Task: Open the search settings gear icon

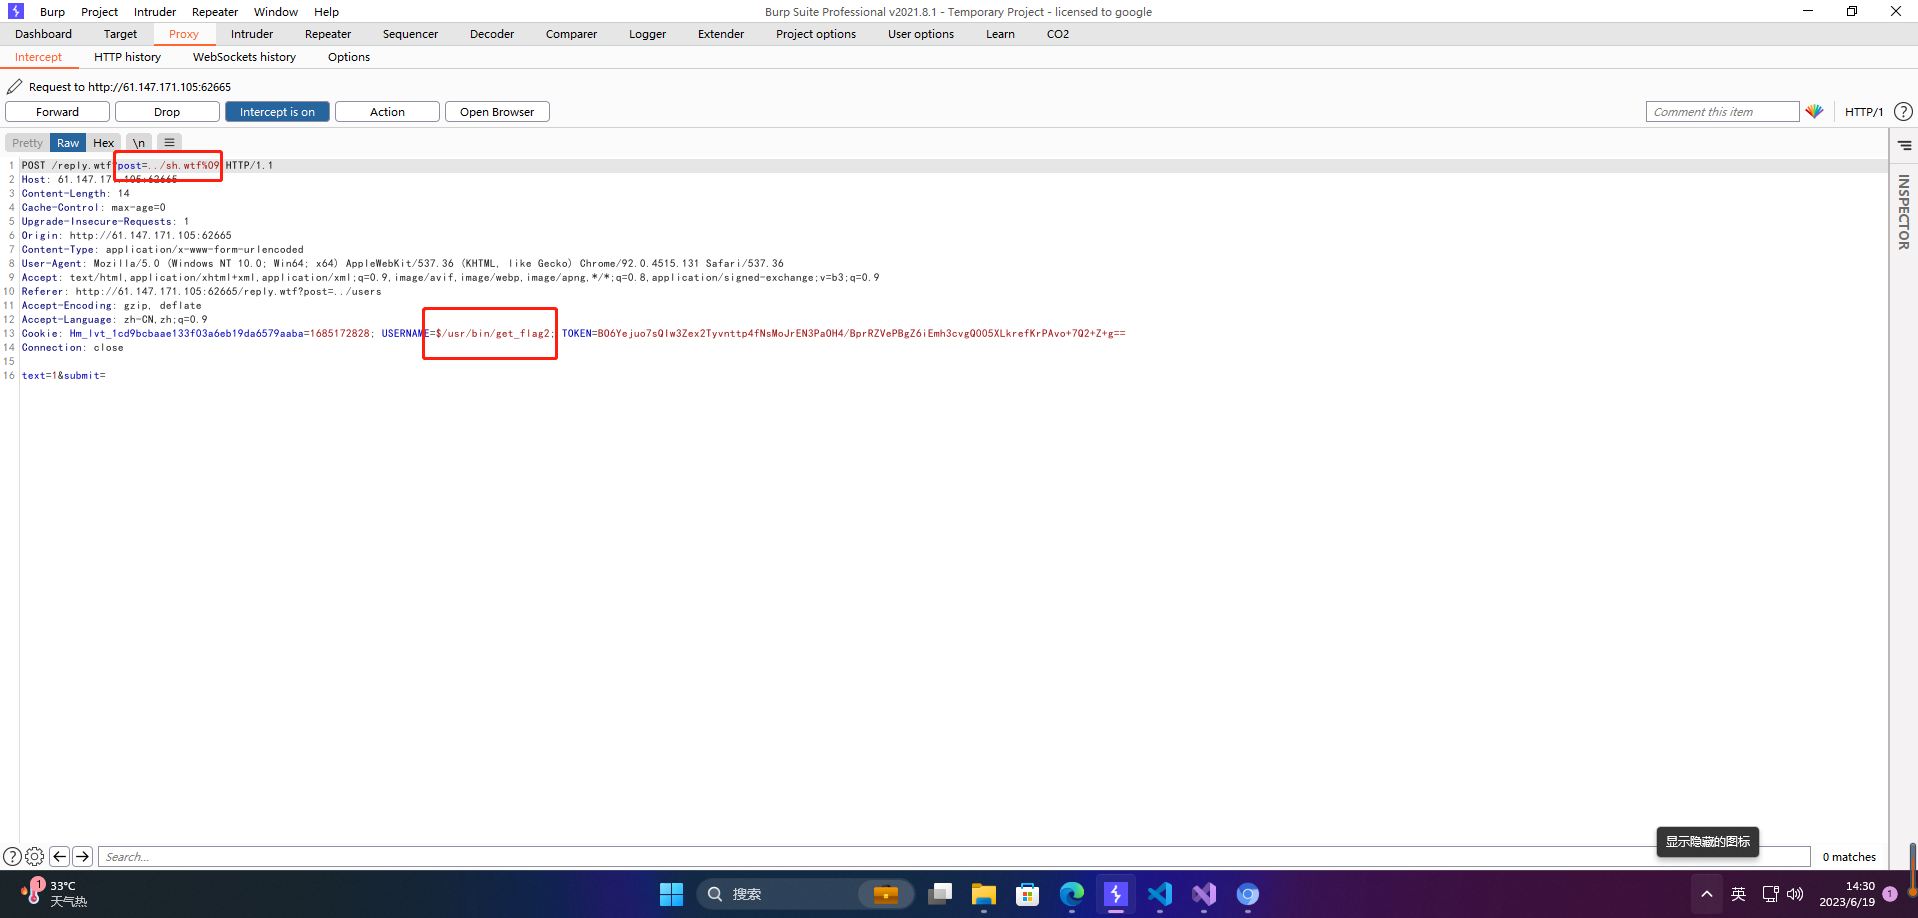Action: pos(34,857)
